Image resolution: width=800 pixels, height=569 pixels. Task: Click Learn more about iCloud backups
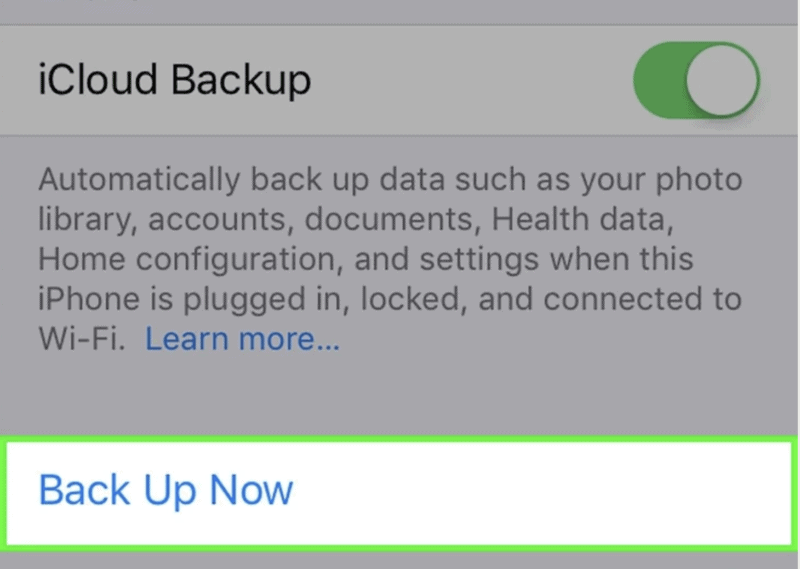(243, 340)
